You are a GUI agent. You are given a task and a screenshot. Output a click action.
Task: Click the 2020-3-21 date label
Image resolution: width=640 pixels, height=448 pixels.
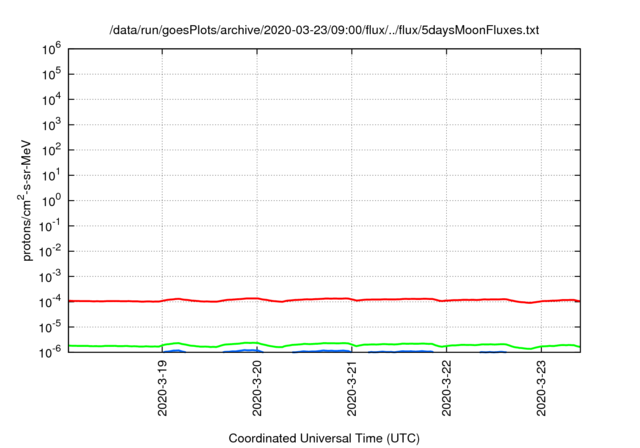[351, 388]
